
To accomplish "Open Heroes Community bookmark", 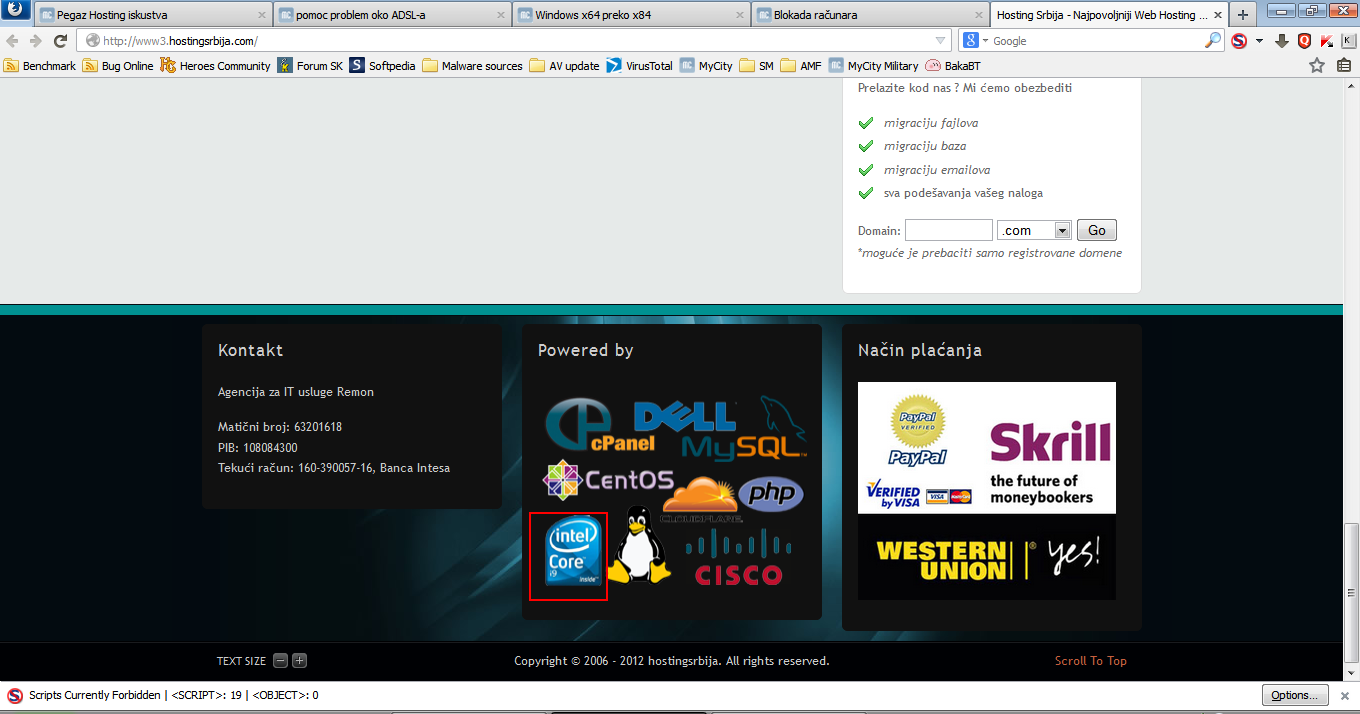I will [x=215, y=65].
